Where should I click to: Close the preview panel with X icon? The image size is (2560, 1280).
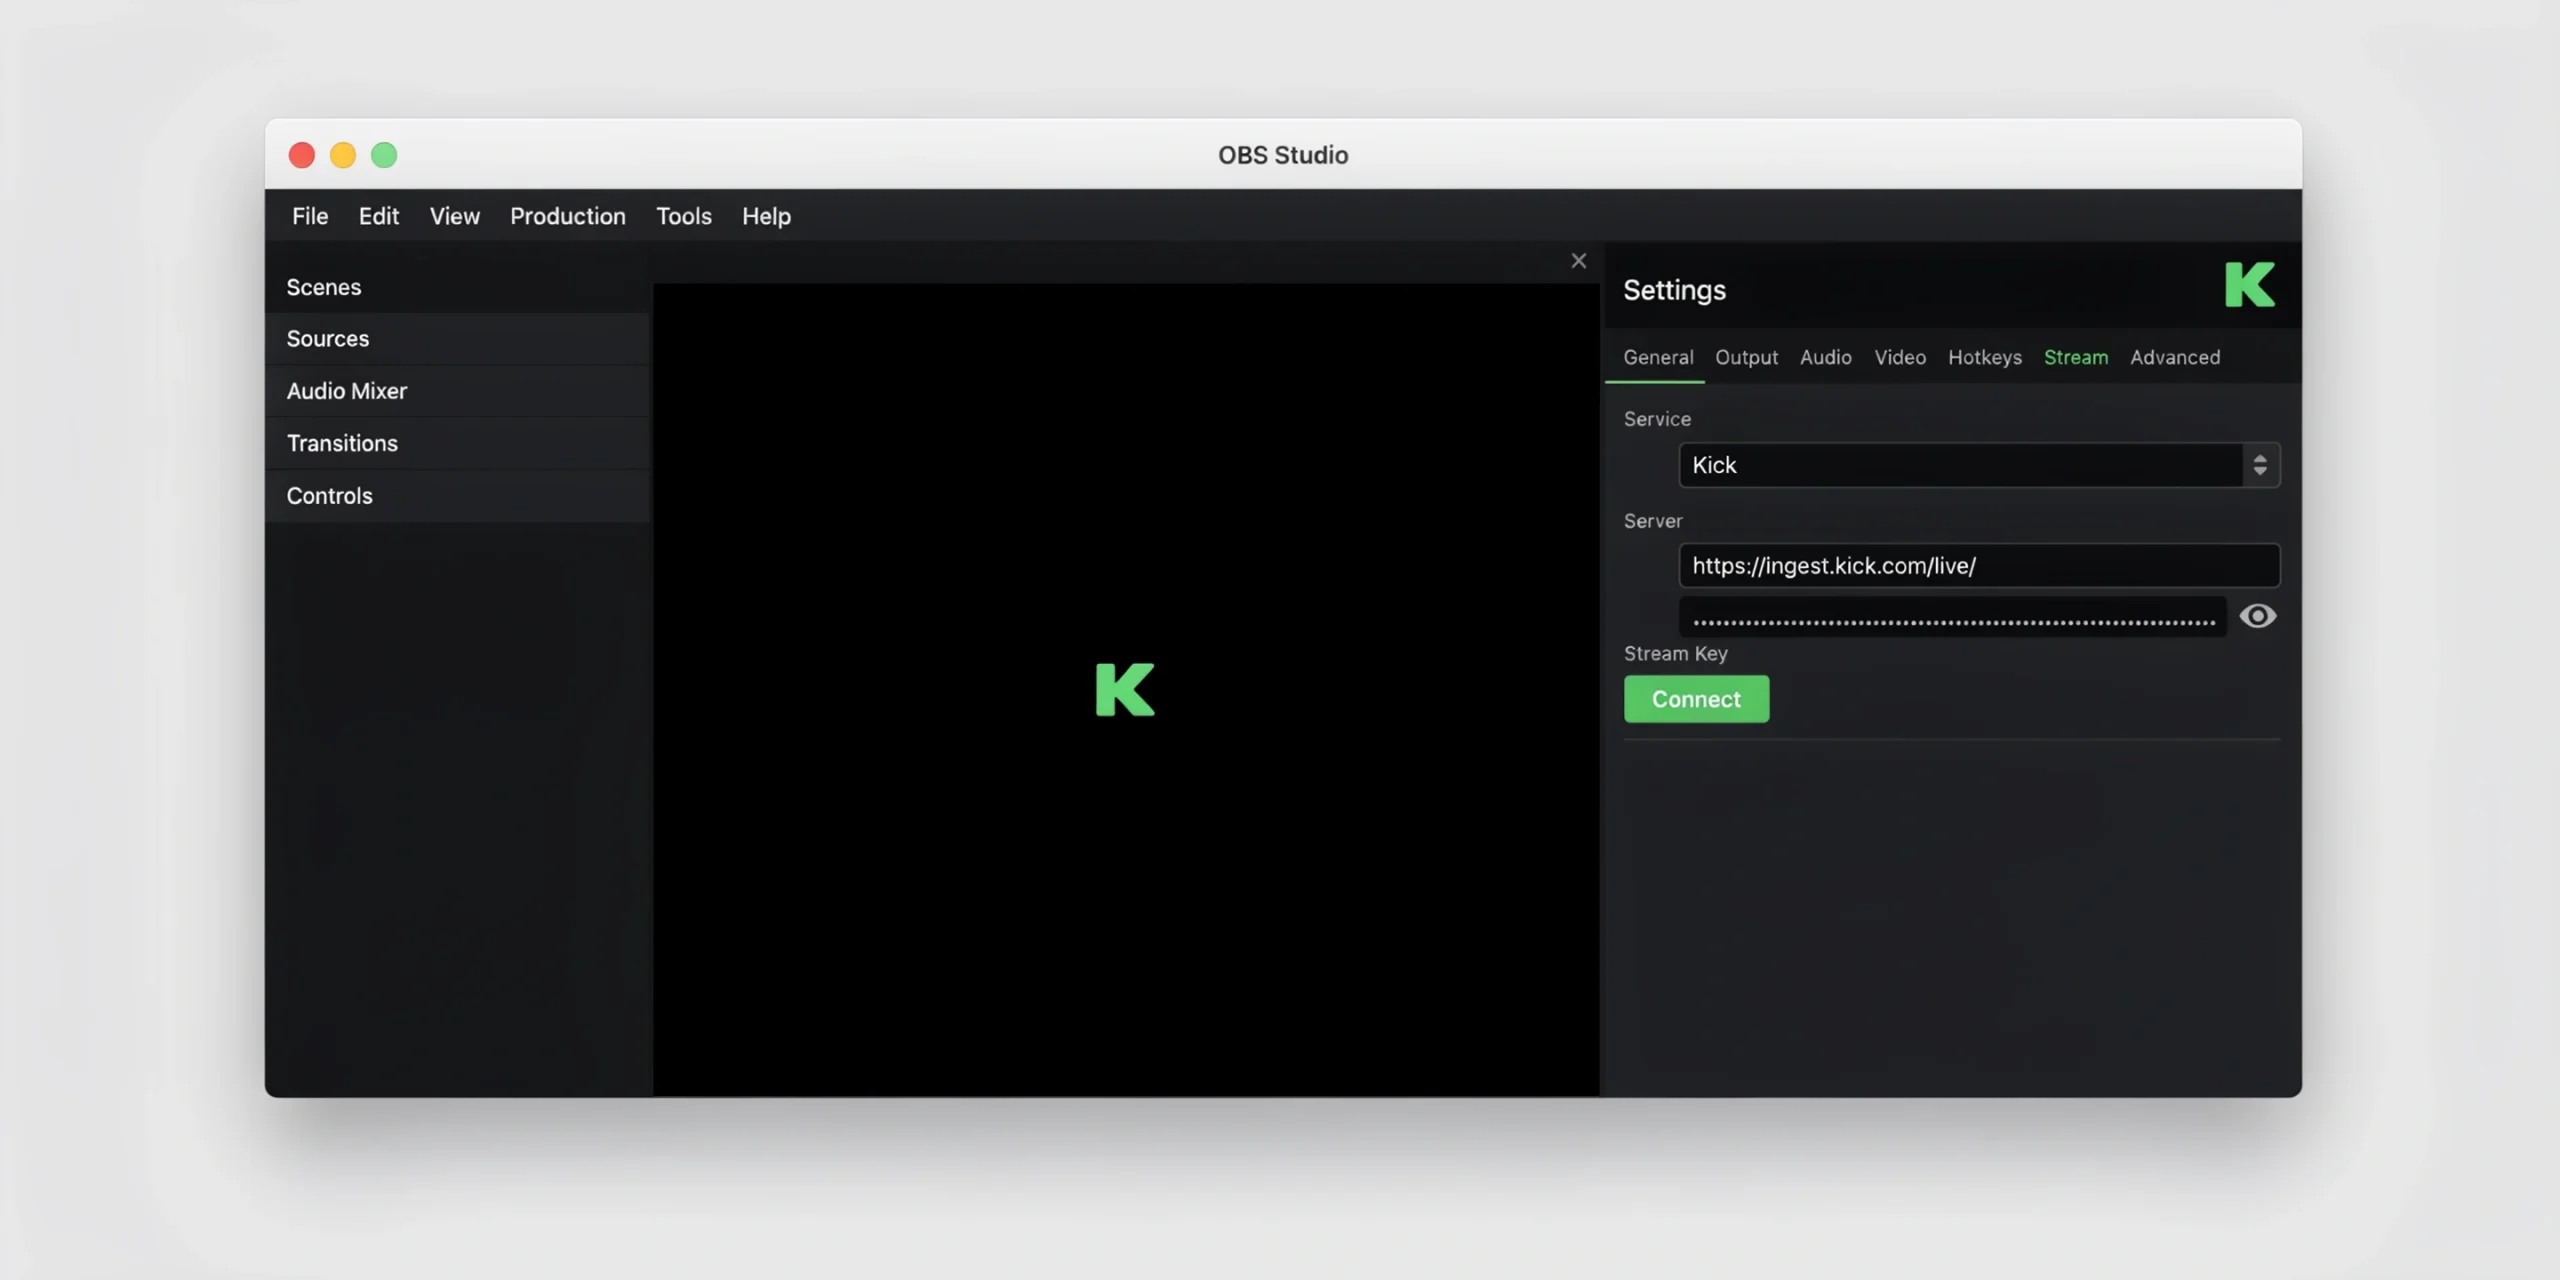(1578, 261)
